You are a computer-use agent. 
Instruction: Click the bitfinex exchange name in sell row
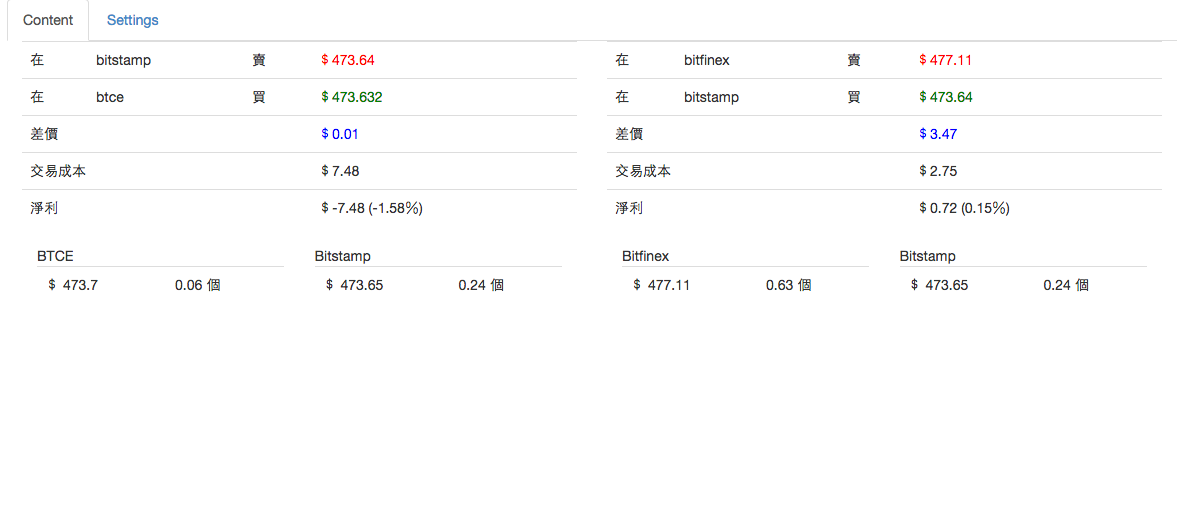coord(706,60)
